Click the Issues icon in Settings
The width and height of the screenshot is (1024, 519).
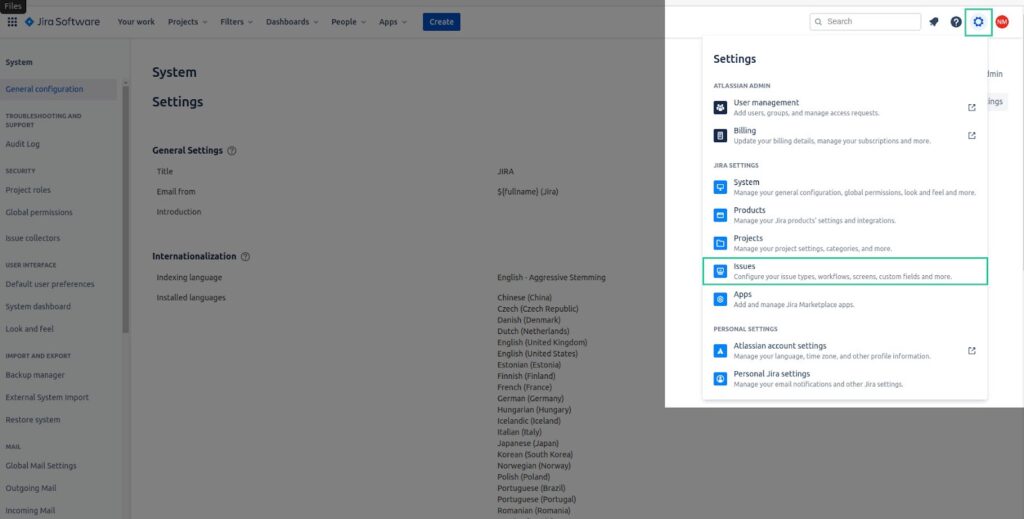[x=720, y=271]
